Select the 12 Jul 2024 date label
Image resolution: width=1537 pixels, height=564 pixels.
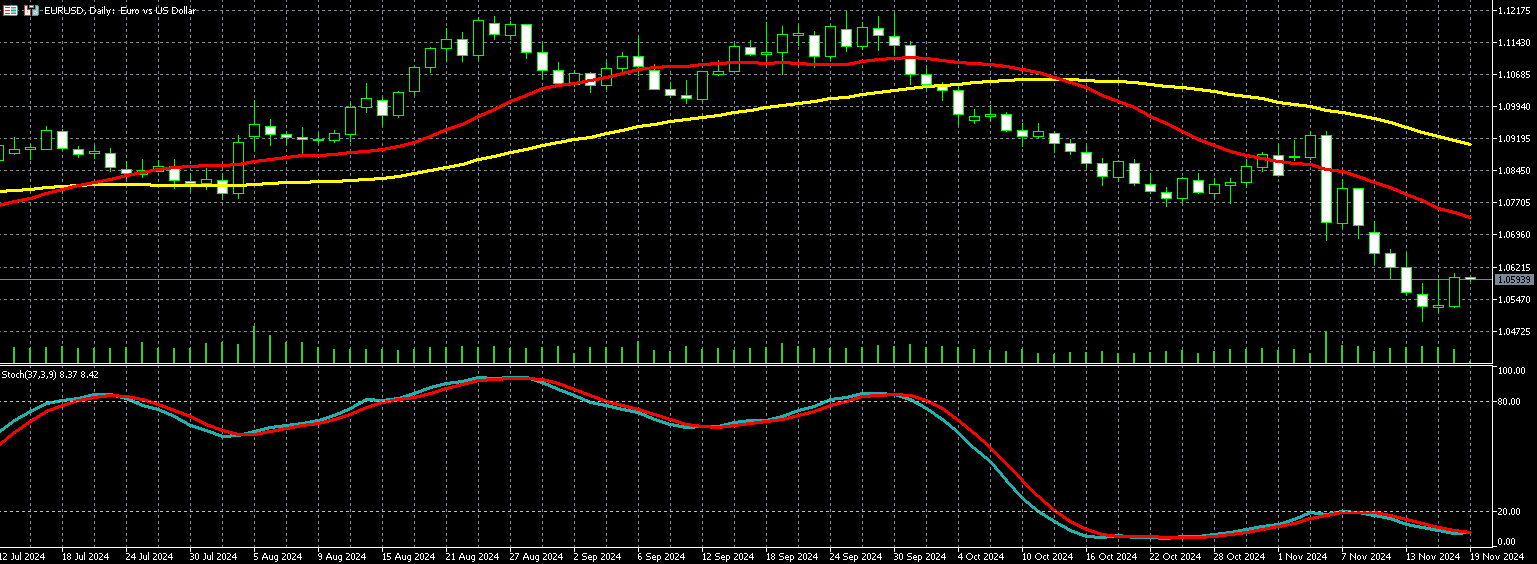[x=24, y=556]
